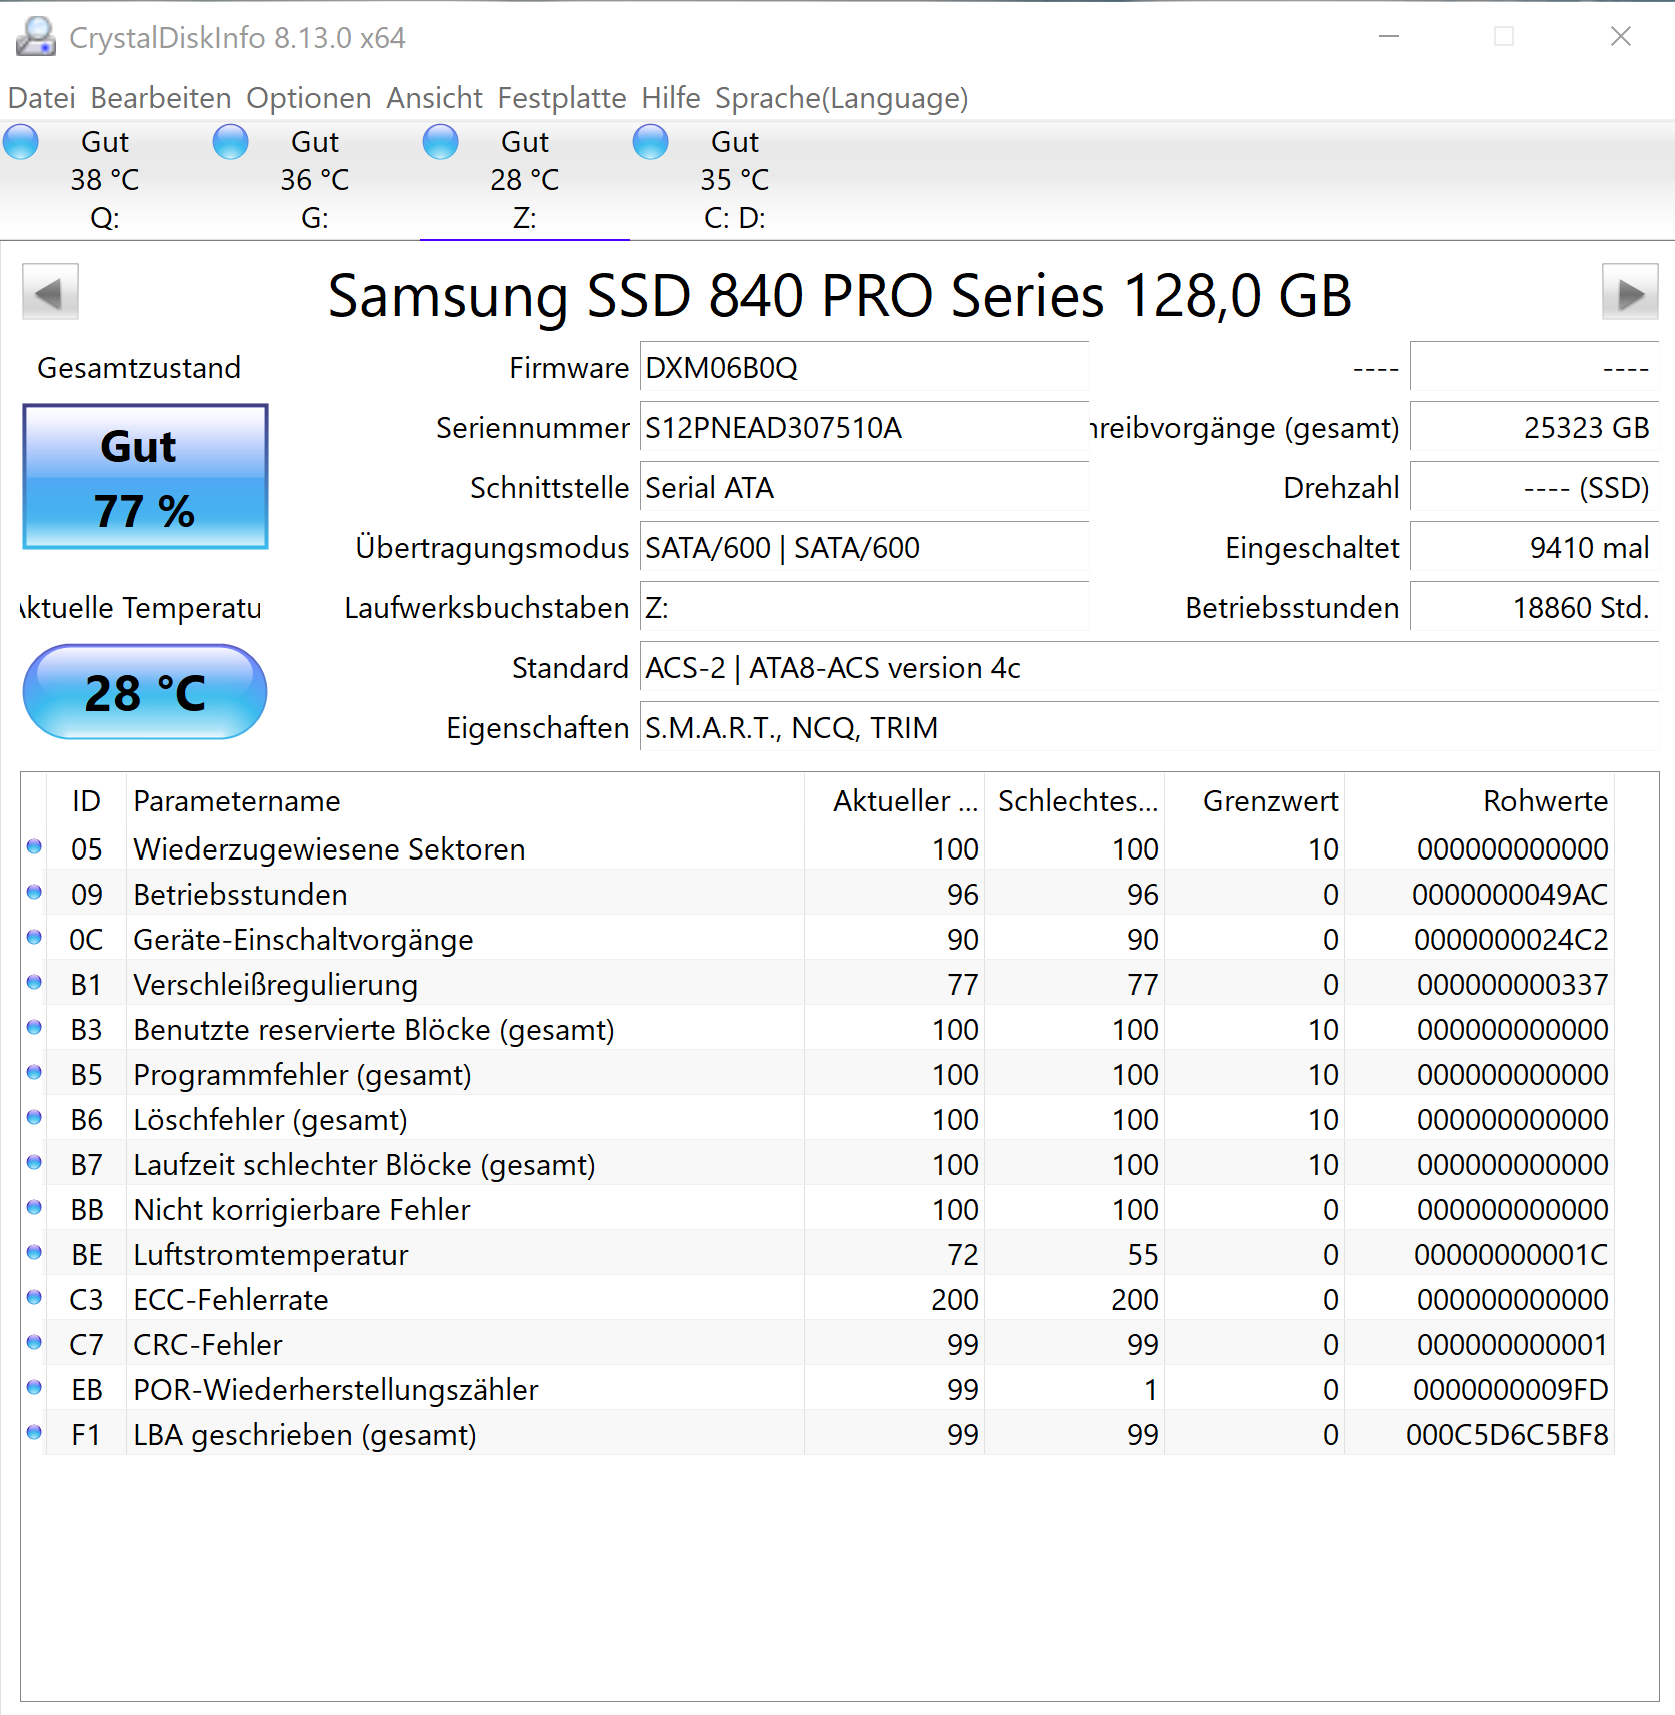Click the 28 °C temperature button
1675x1715 pixels.
(145, 692)
